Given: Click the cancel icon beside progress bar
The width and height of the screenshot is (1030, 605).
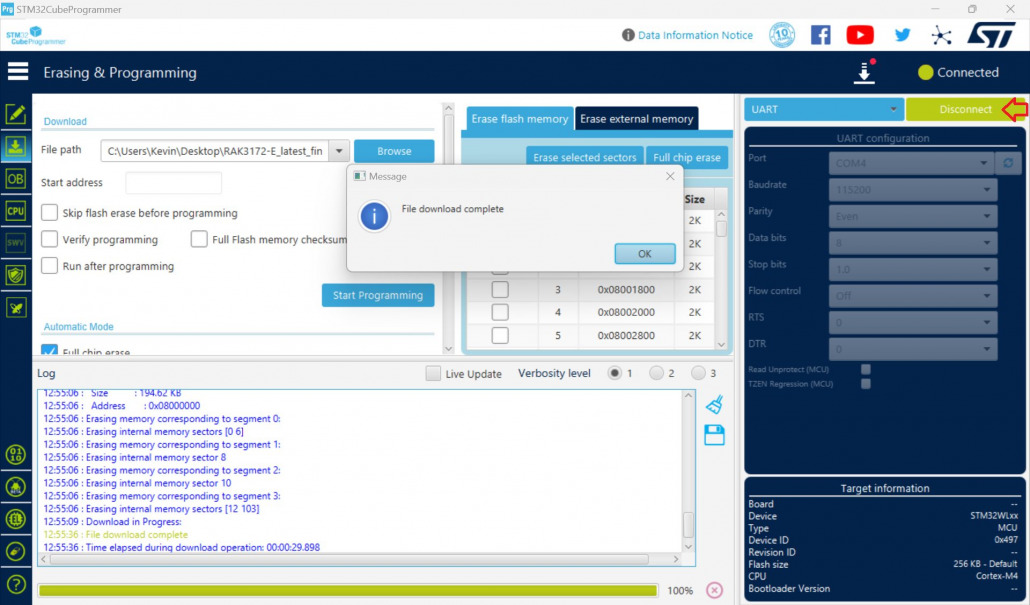Looking at the screenshot, I should [x=714, y=590].
